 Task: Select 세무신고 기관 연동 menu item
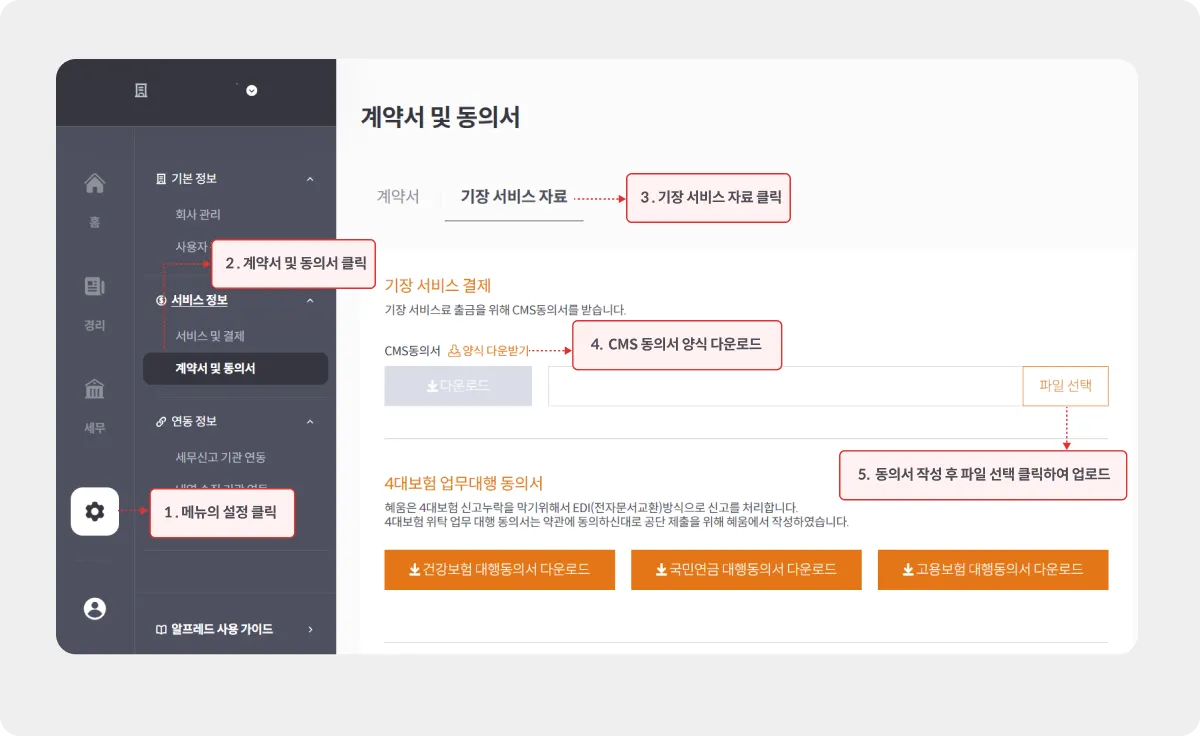[220, 457]
